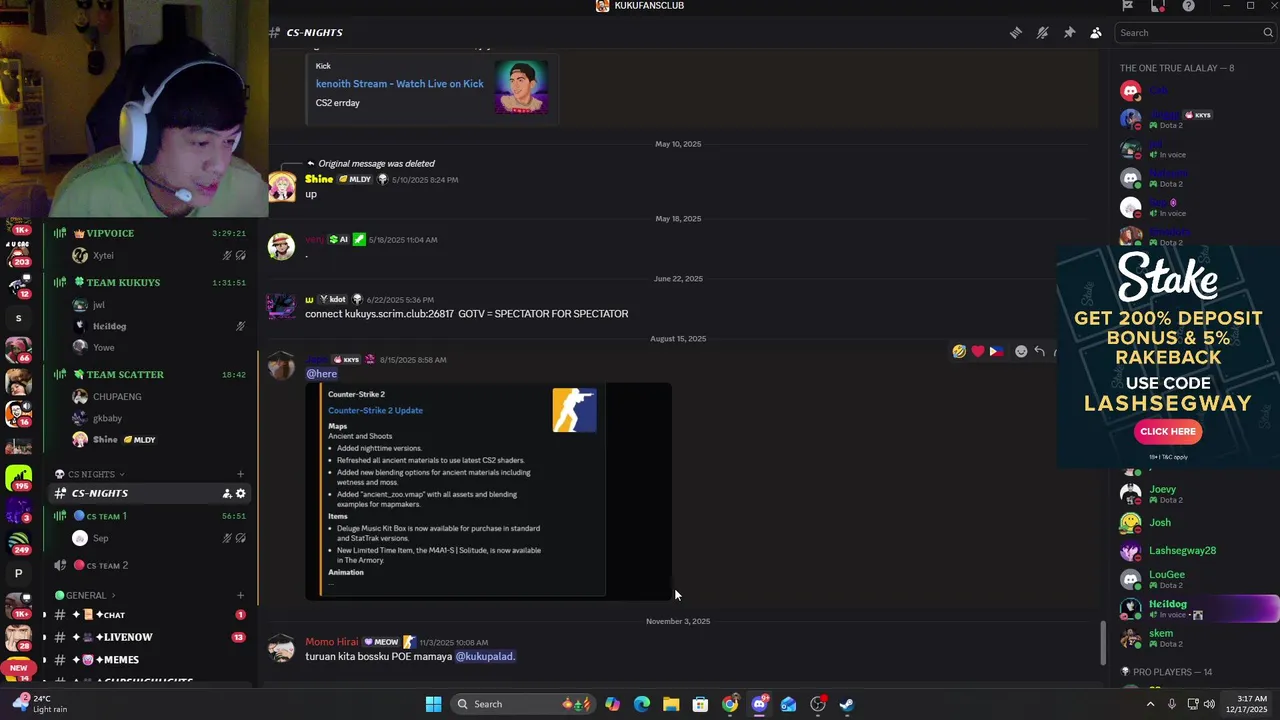This screenshot has height=720, width=1280.
Task: Click the chat scrollbar thumb
Action: (x=1104, y=641)
